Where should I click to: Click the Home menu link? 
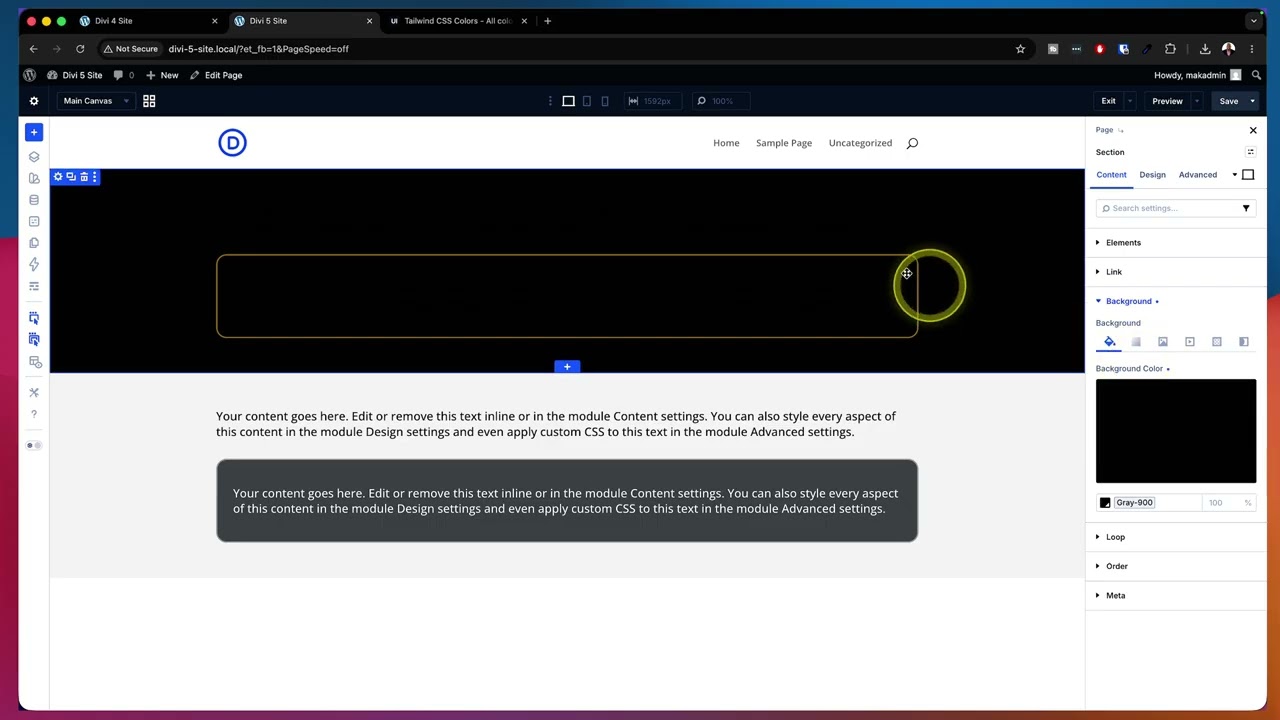(726, 143)
